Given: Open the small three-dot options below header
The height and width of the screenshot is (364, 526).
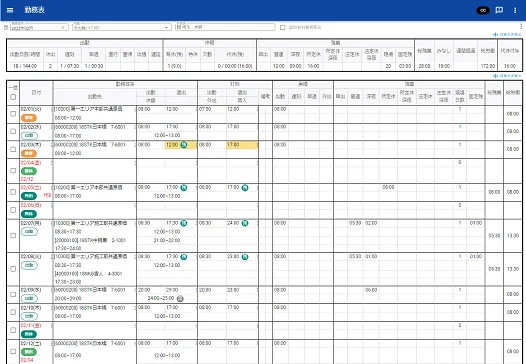Looking at the screenshot, I should pos(521,27).
